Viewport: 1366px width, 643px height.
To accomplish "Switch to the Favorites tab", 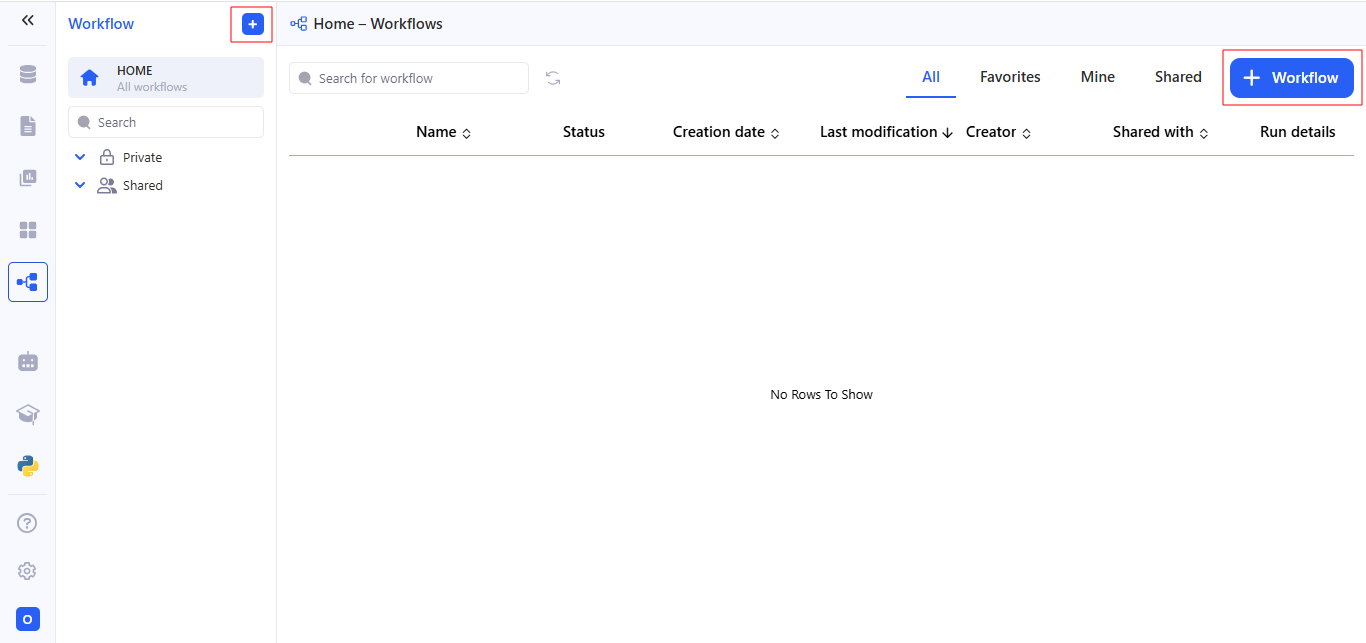I will [x=1010, y=77].
